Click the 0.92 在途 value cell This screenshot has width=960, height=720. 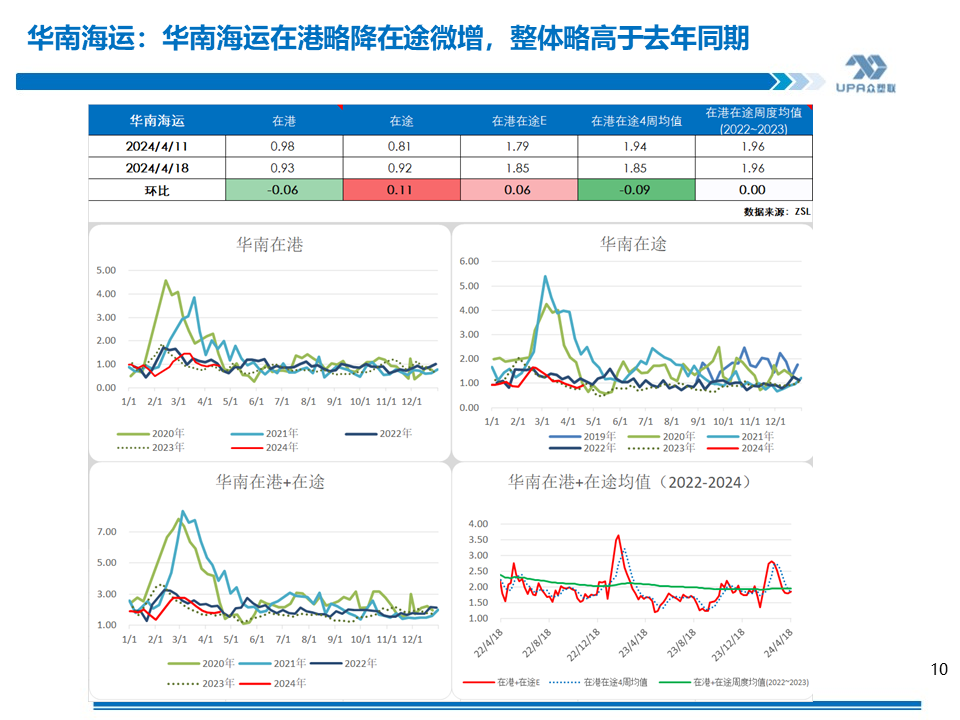pos(400,168)
